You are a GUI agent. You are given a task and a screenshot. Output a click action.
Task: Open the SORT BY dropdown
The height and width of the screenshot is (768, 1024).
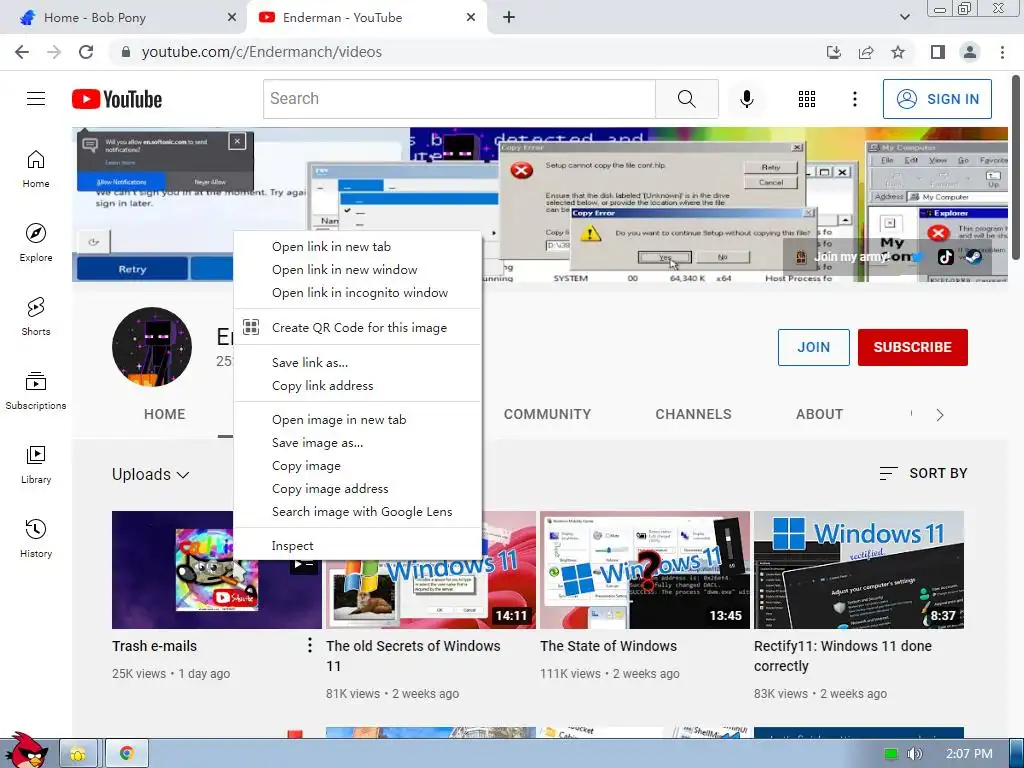[x=923, y=473]
